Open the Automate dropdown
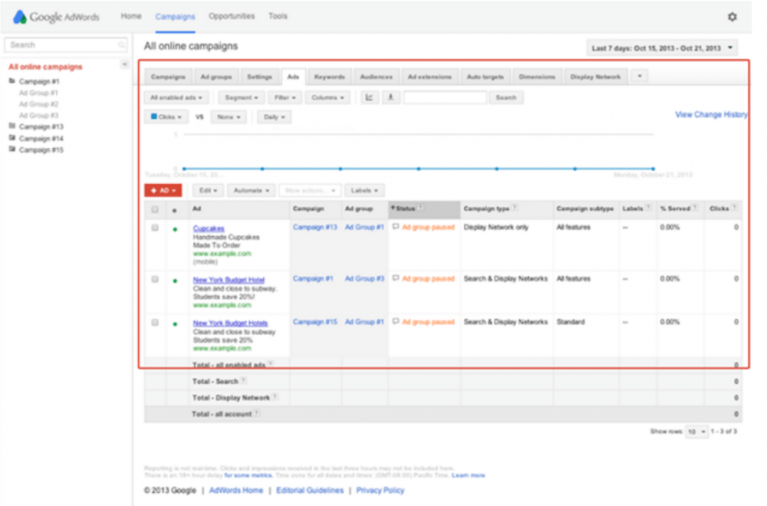 [x=251, y=190]
